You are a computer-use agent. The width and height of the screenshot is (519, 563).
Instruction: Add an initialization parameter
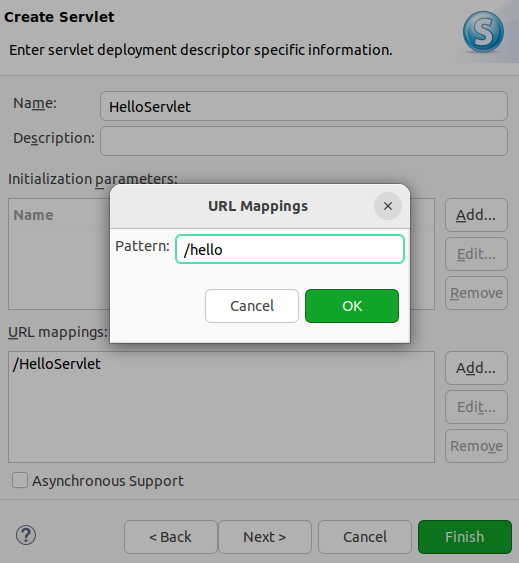[476, 215]
